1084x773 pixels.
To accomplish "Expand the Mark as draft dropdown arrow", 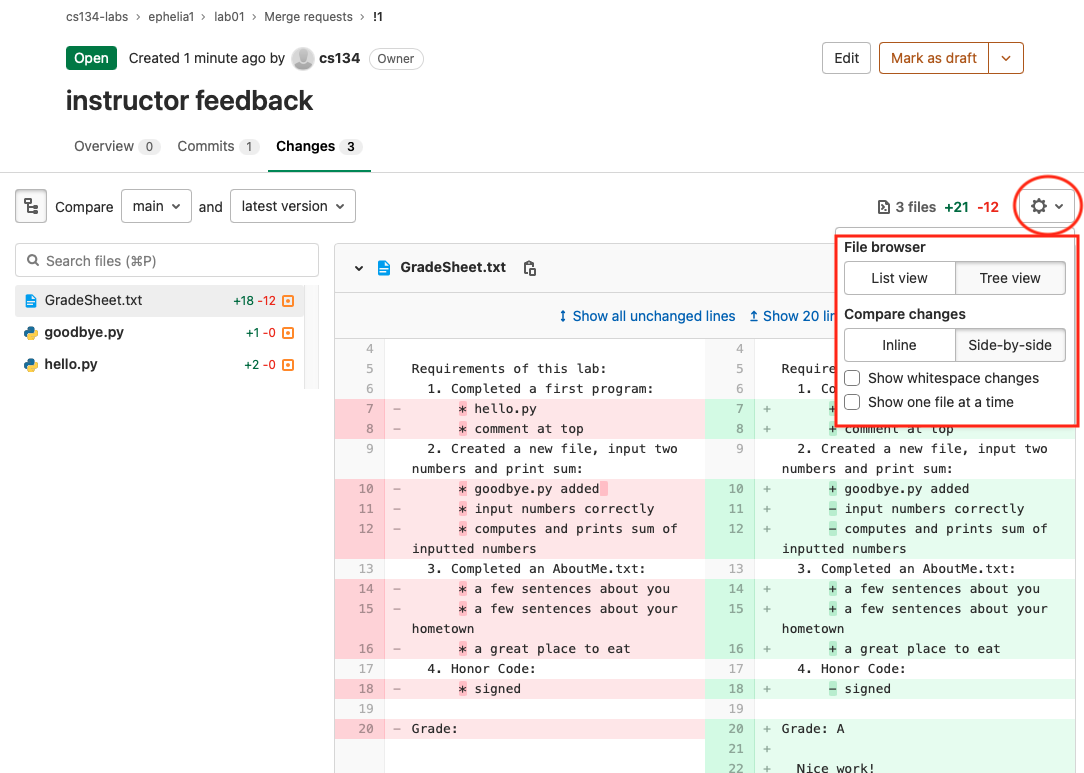I will pyautogui.click(x=1007, y=58).
